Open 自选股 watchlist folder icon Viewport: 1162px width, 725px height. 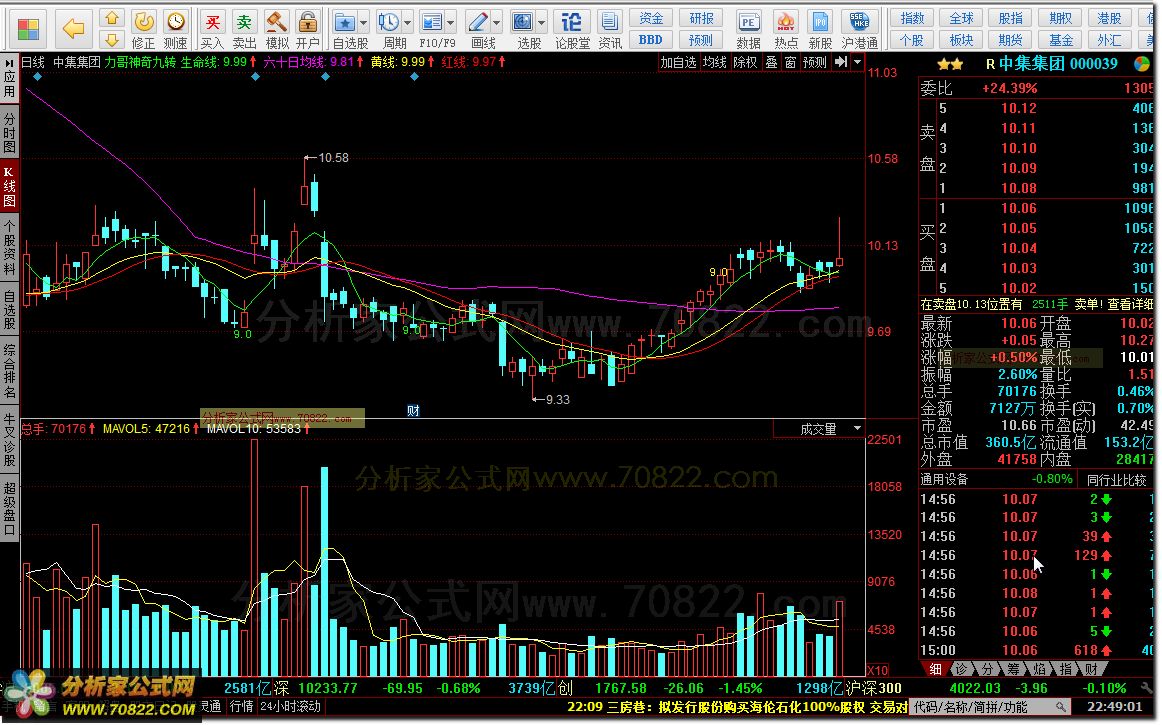coord(345,22)
